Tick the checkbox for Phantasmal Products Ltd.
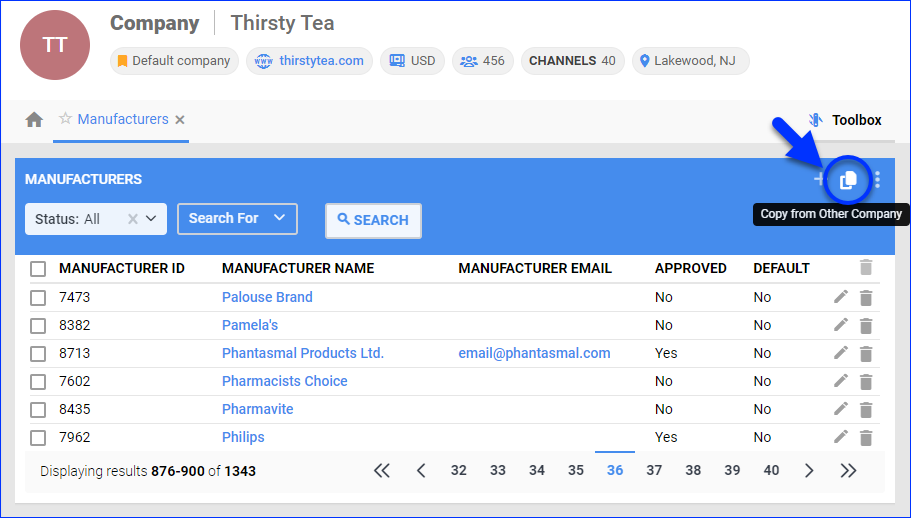Viewport: 911px width, 518px height. pyautogui.click(x=38, y=353)
